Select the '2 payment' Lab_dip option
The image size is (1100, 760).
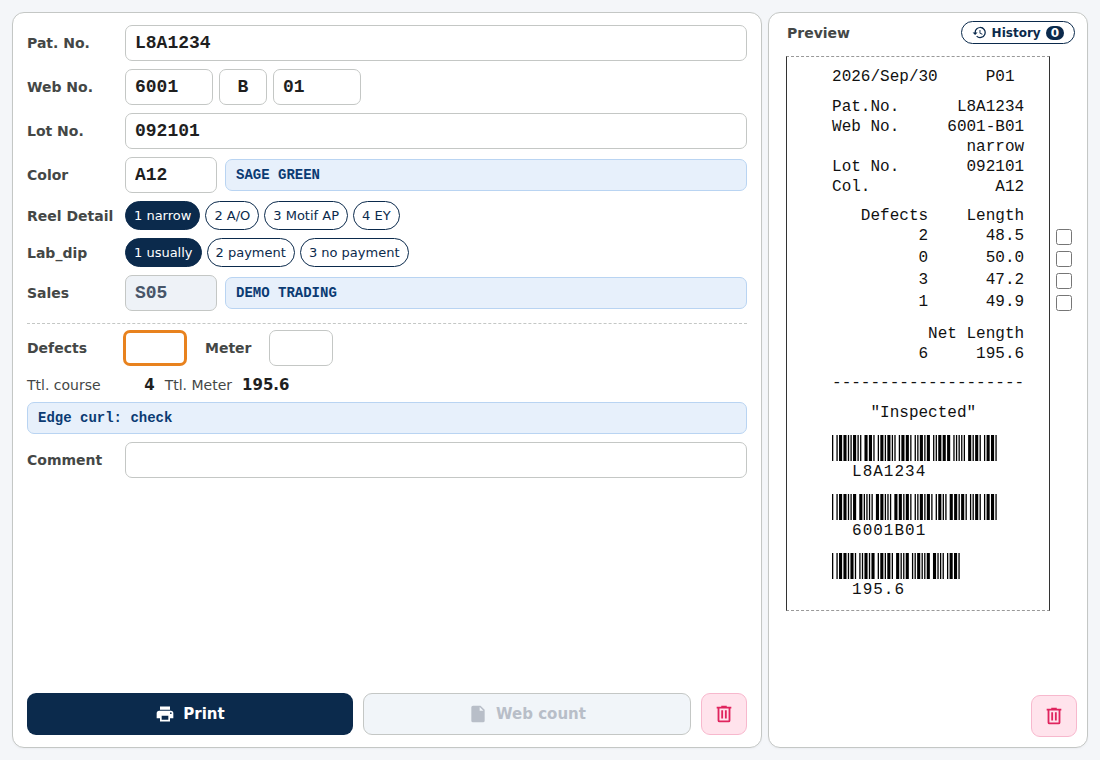pos(251,253)
